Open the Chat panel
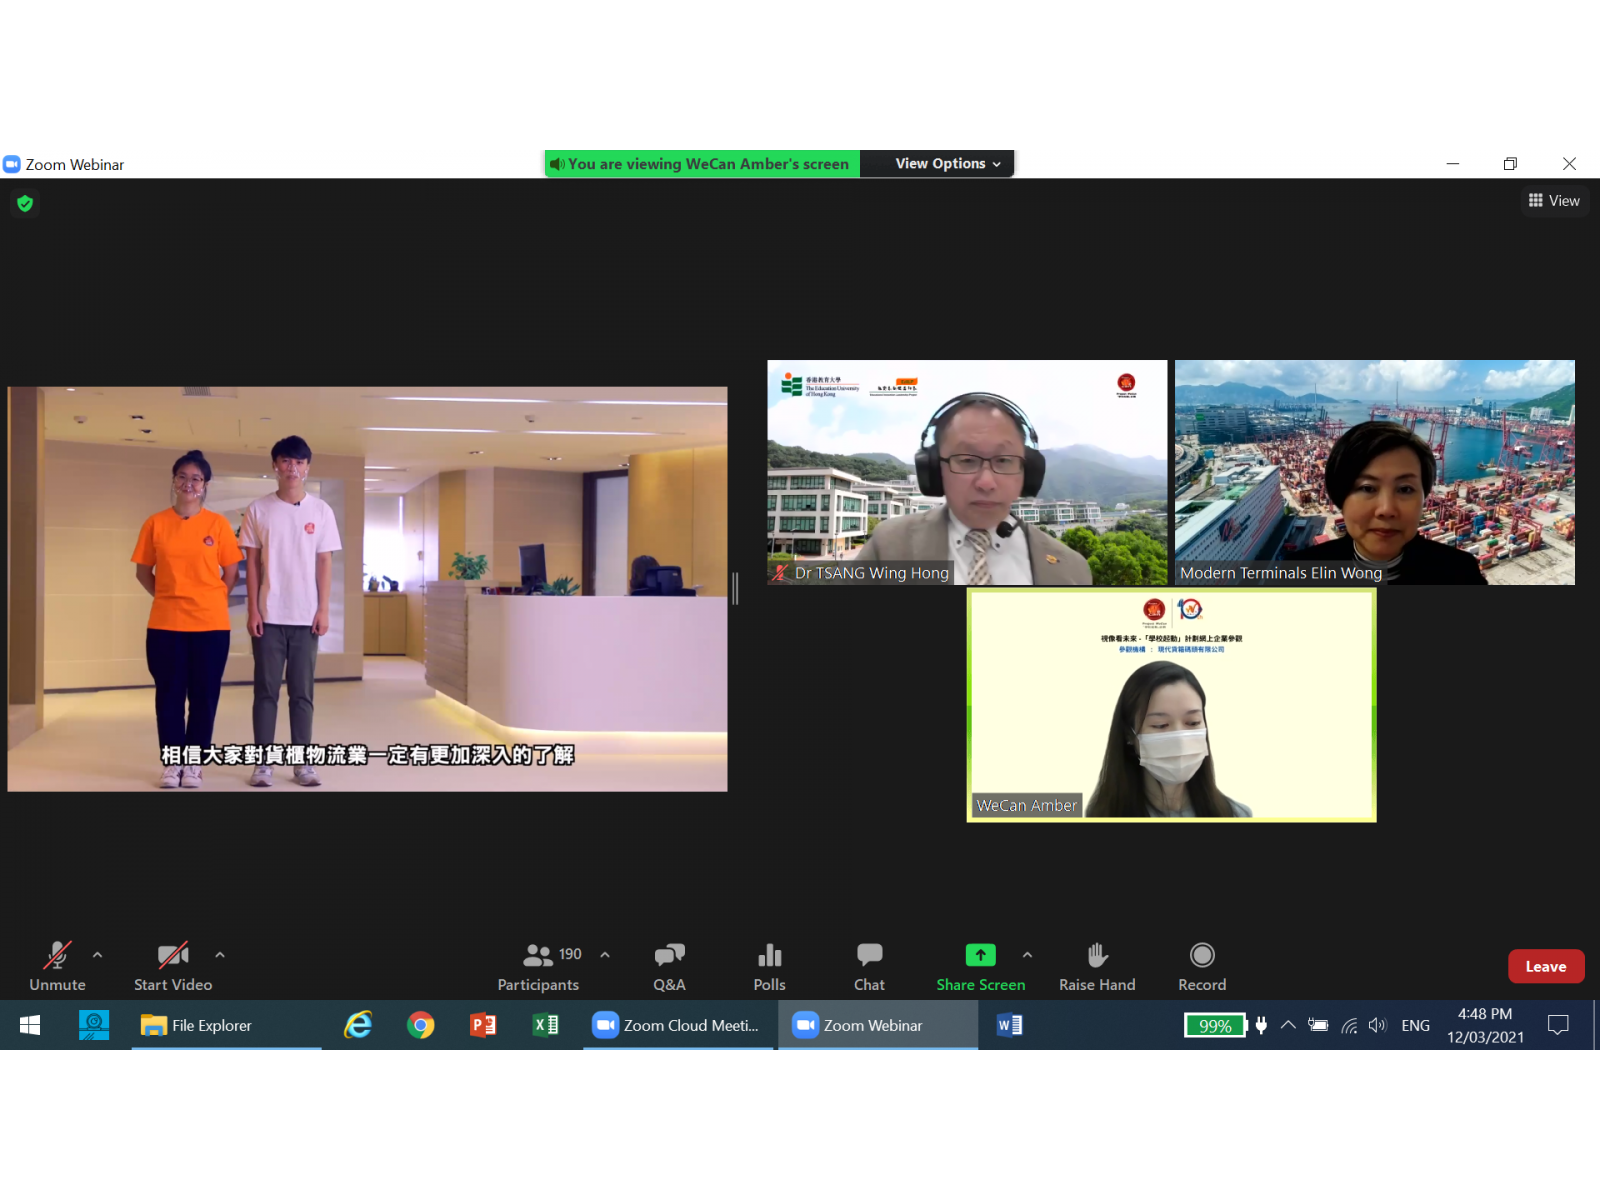 point(869,966)
